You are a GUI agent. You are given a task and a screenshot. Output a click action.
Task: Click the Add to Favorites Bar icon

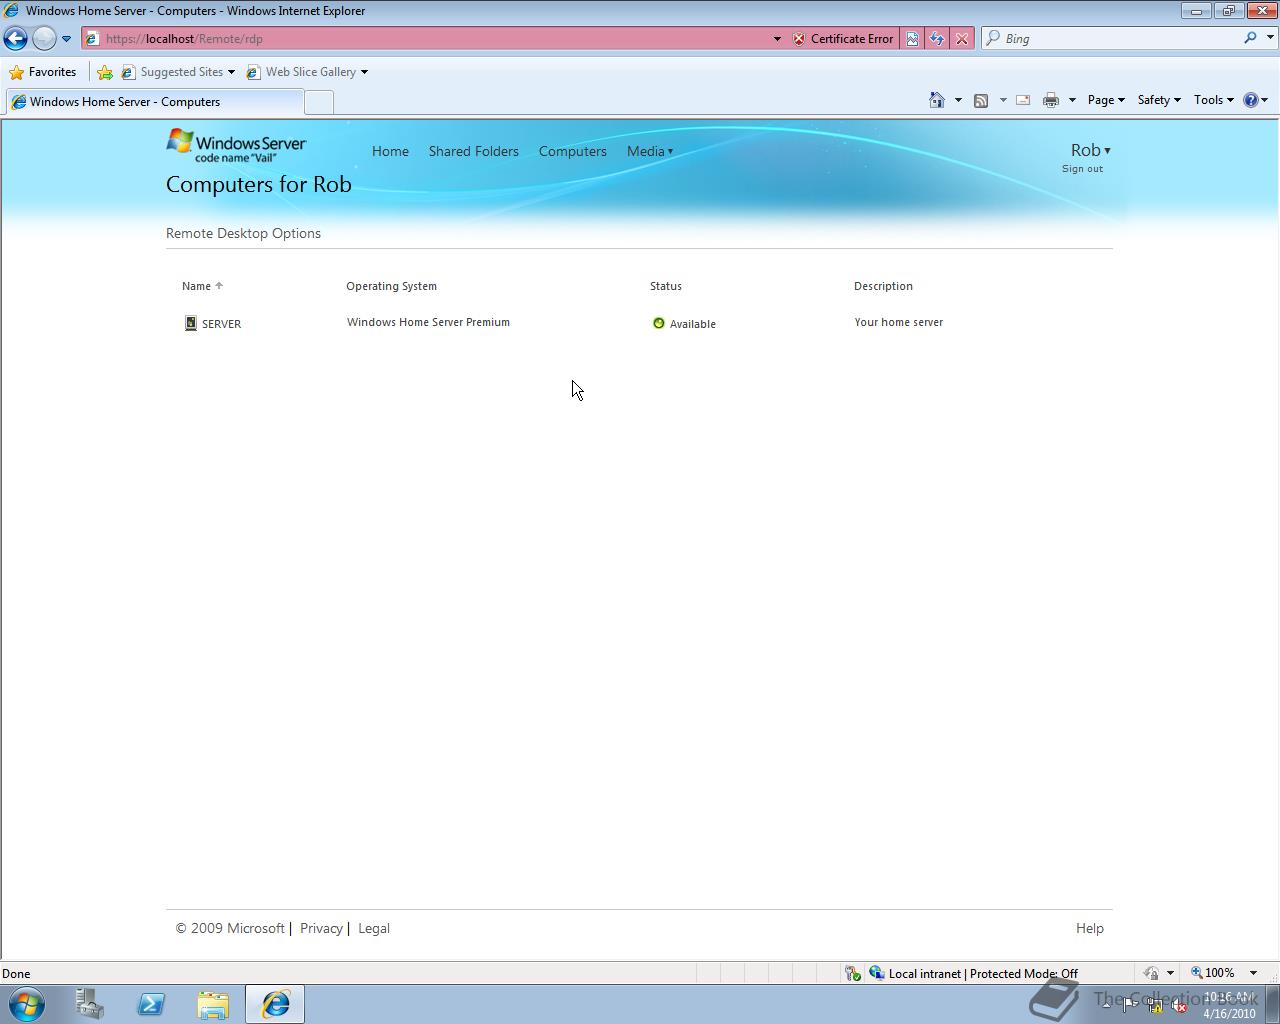[105, 72]
